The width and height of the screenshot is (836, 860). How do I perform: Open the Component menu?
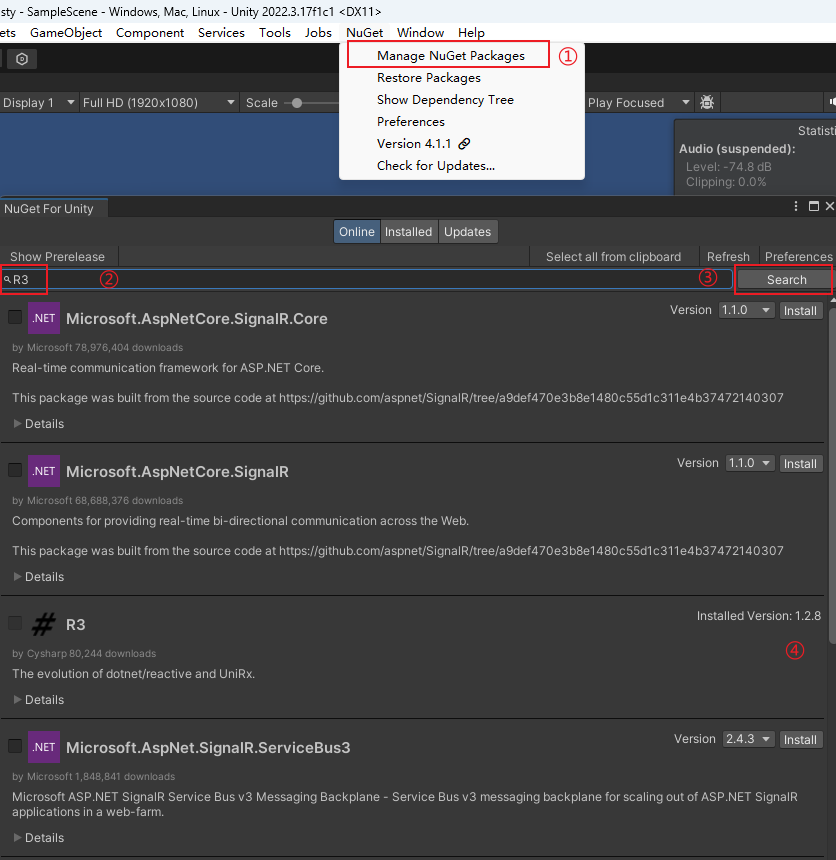[x=150, y=33]
